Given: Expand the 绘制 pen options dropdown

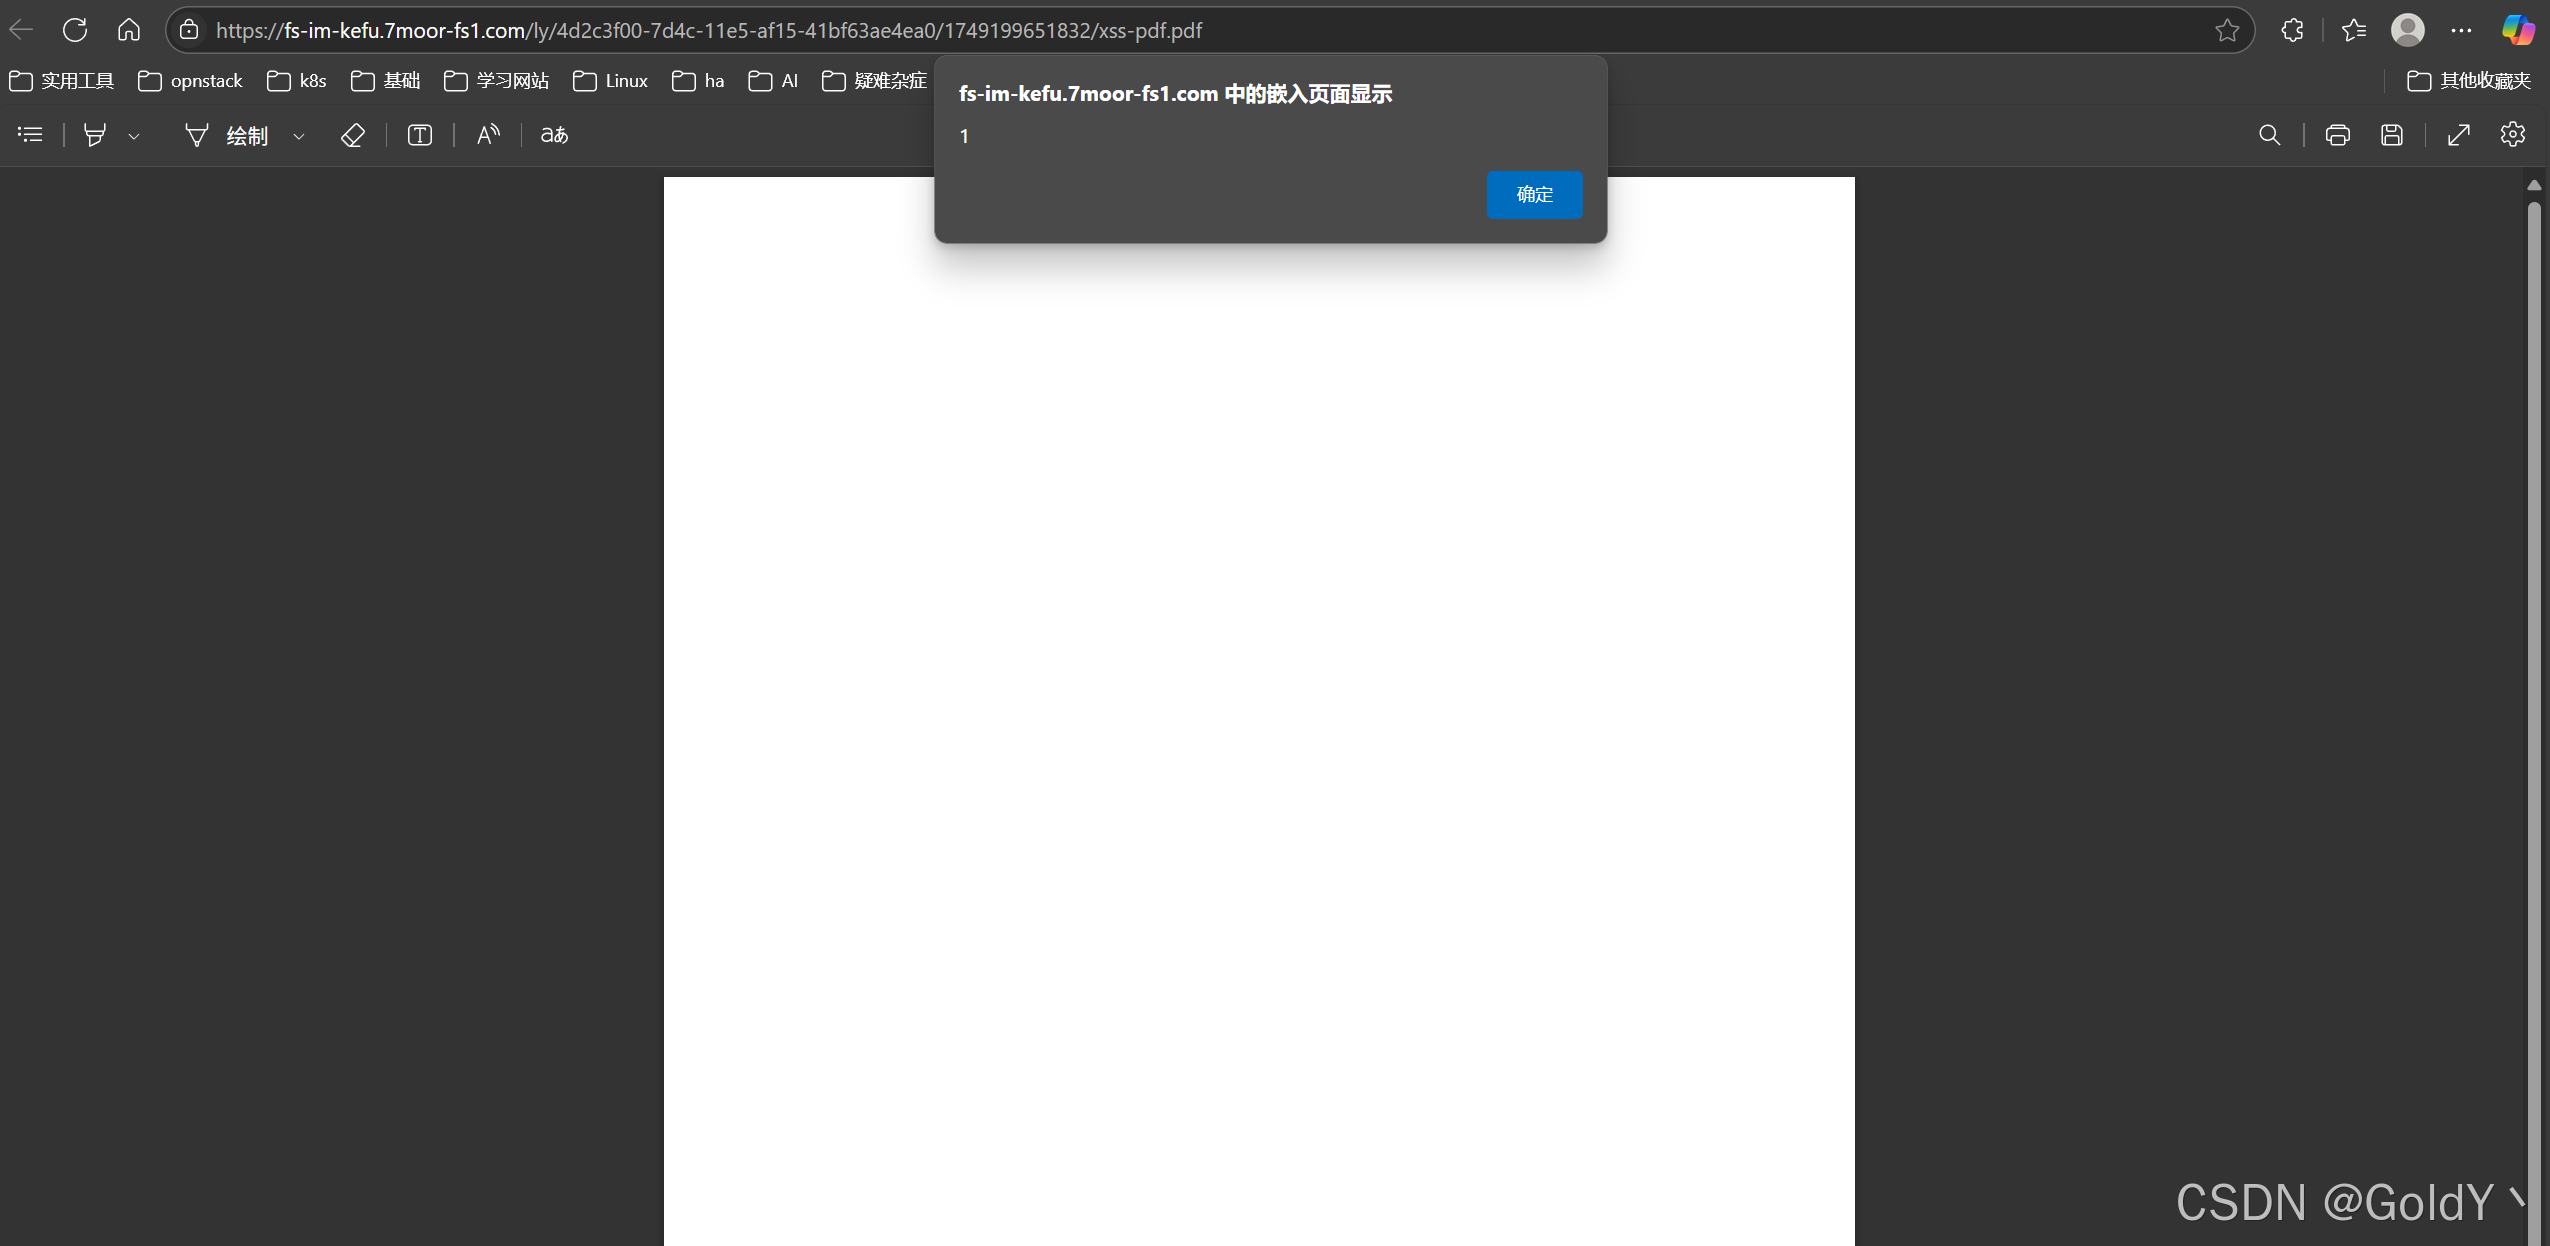Looking at the screenshot, I should (x=299, y=136).
